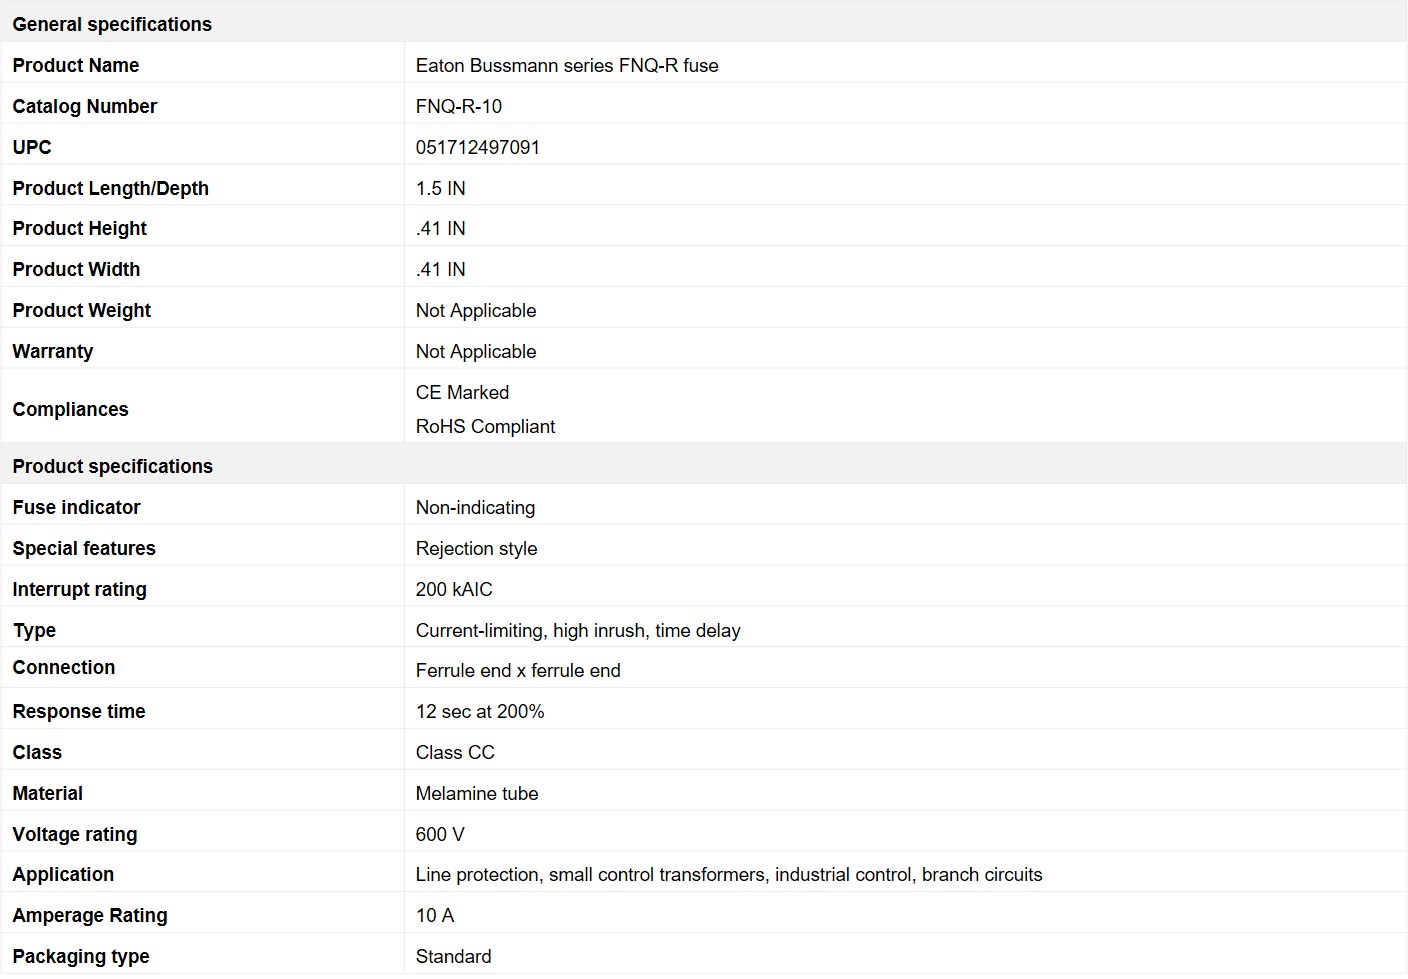Click the Product specifications section header
1408x979 pixels.
112,466
